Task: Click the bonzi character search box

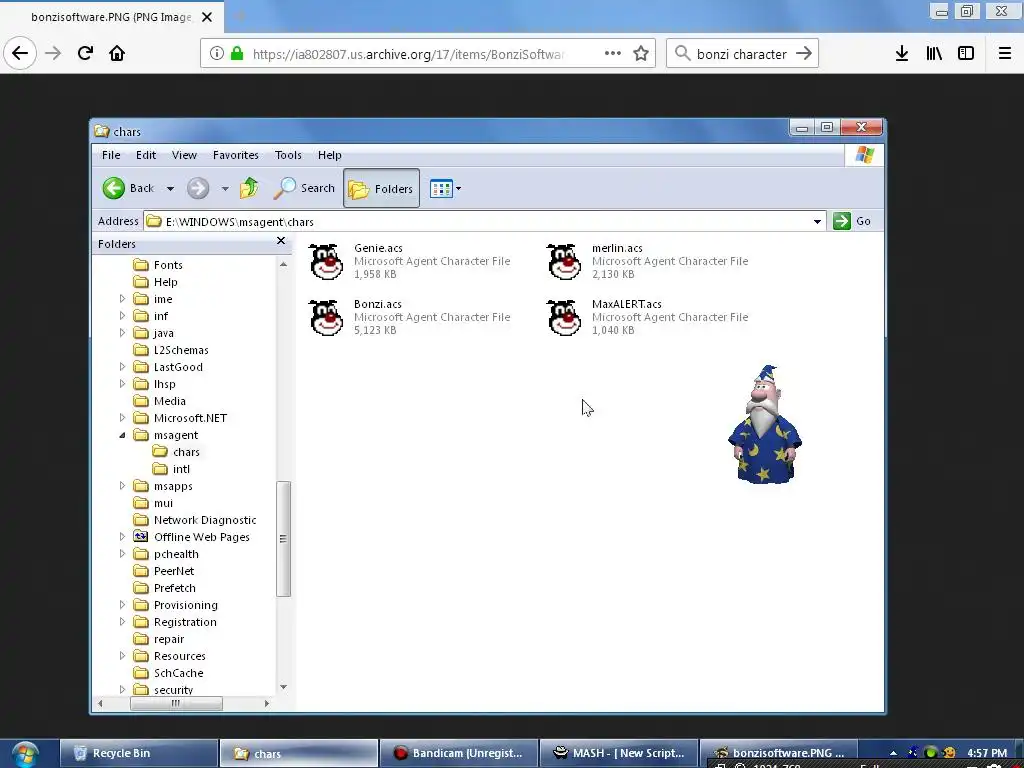Action: coord(742,54)
